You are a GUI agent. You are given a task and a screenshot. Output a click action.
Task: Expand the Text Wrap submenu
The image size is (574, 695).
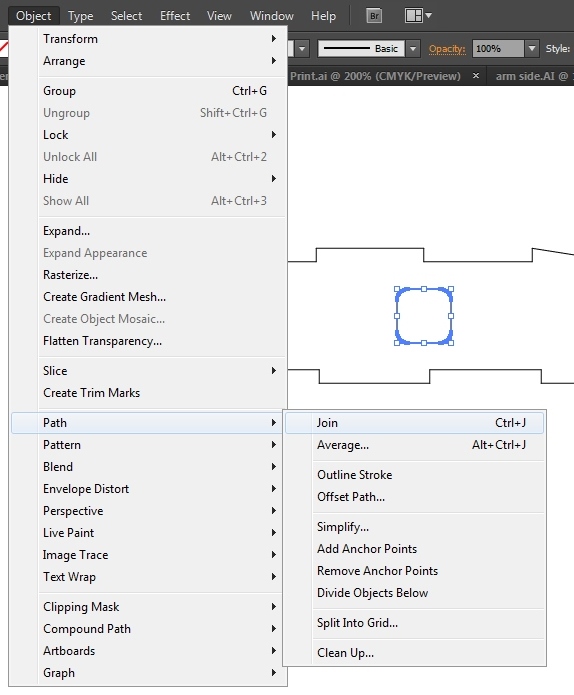click(x=148, y=577)
